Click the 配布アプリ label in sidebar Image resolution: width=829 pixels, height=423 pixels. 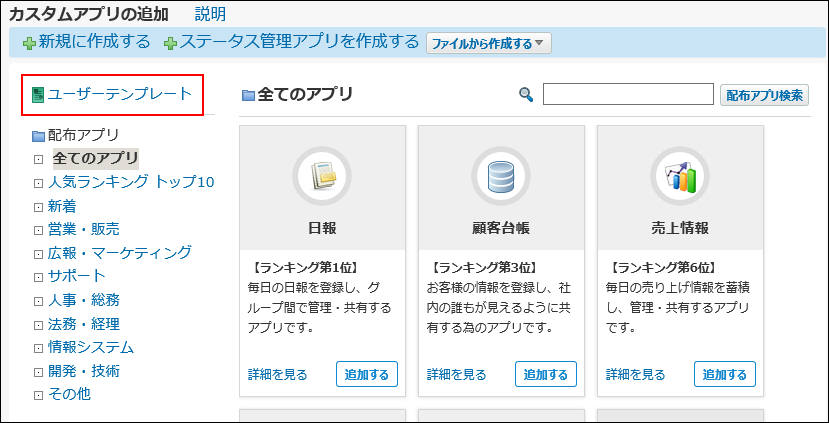[x=84, y=135]
